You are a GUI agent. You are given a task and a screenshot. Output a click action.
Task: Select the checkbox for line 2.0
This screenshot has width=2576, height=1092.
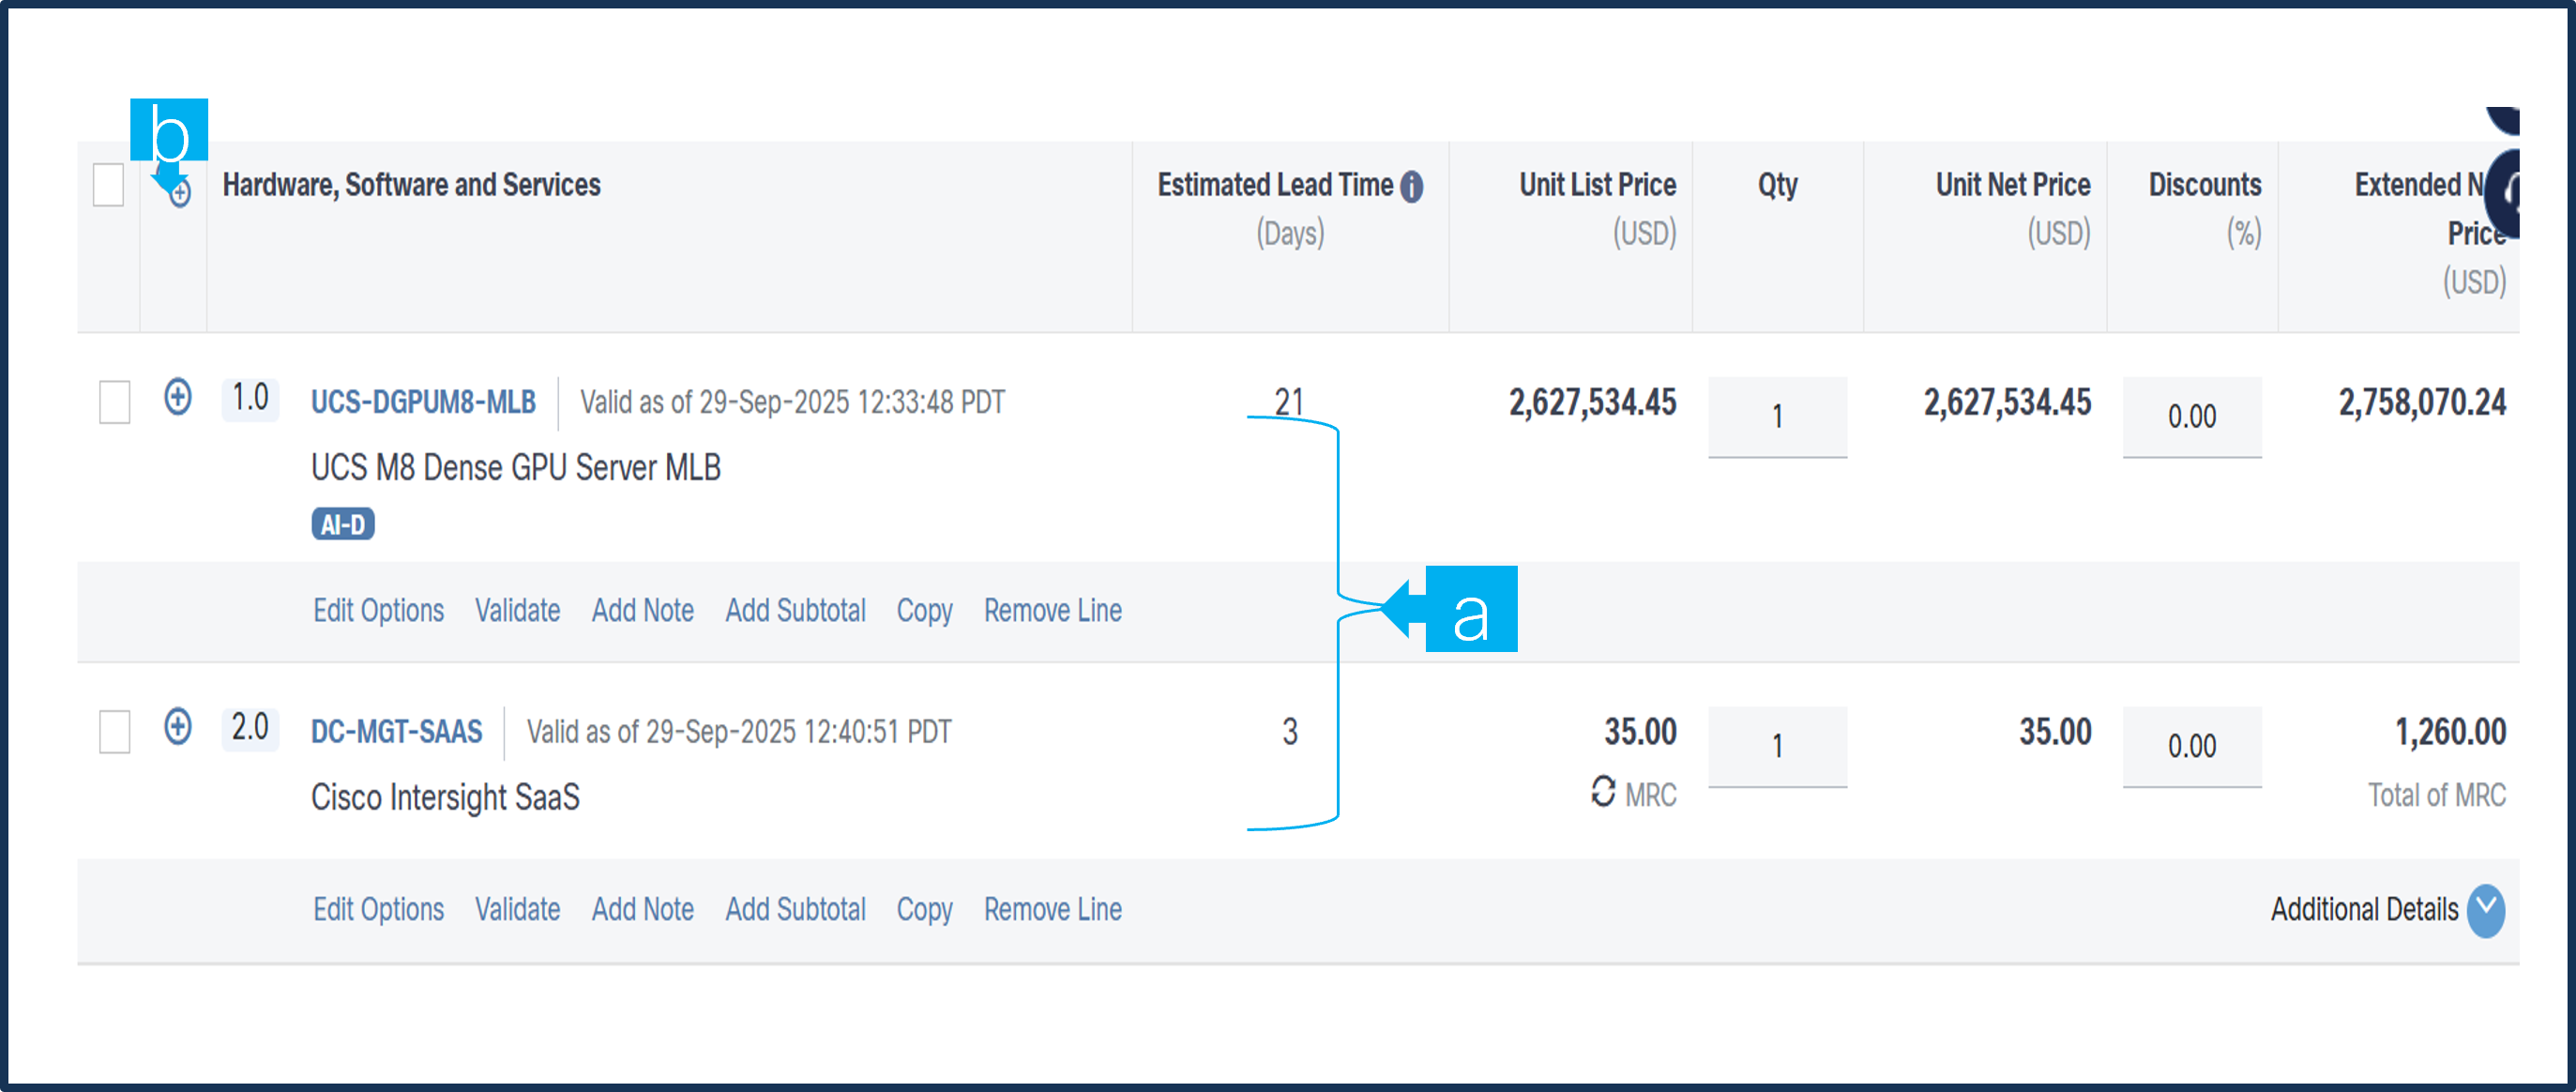tap(115, 732)
